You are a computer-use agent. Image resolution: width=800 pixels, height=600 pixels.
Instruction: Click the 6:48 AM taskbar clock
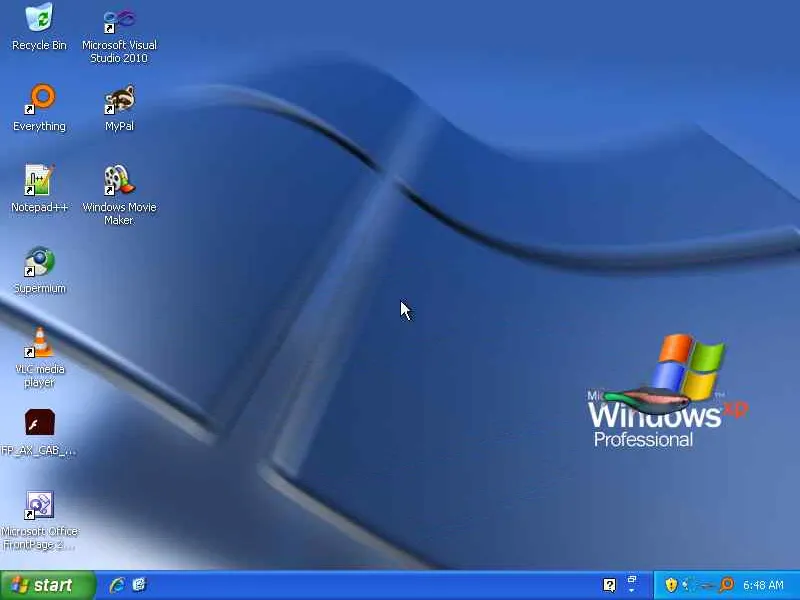click(x=763, y=585)
